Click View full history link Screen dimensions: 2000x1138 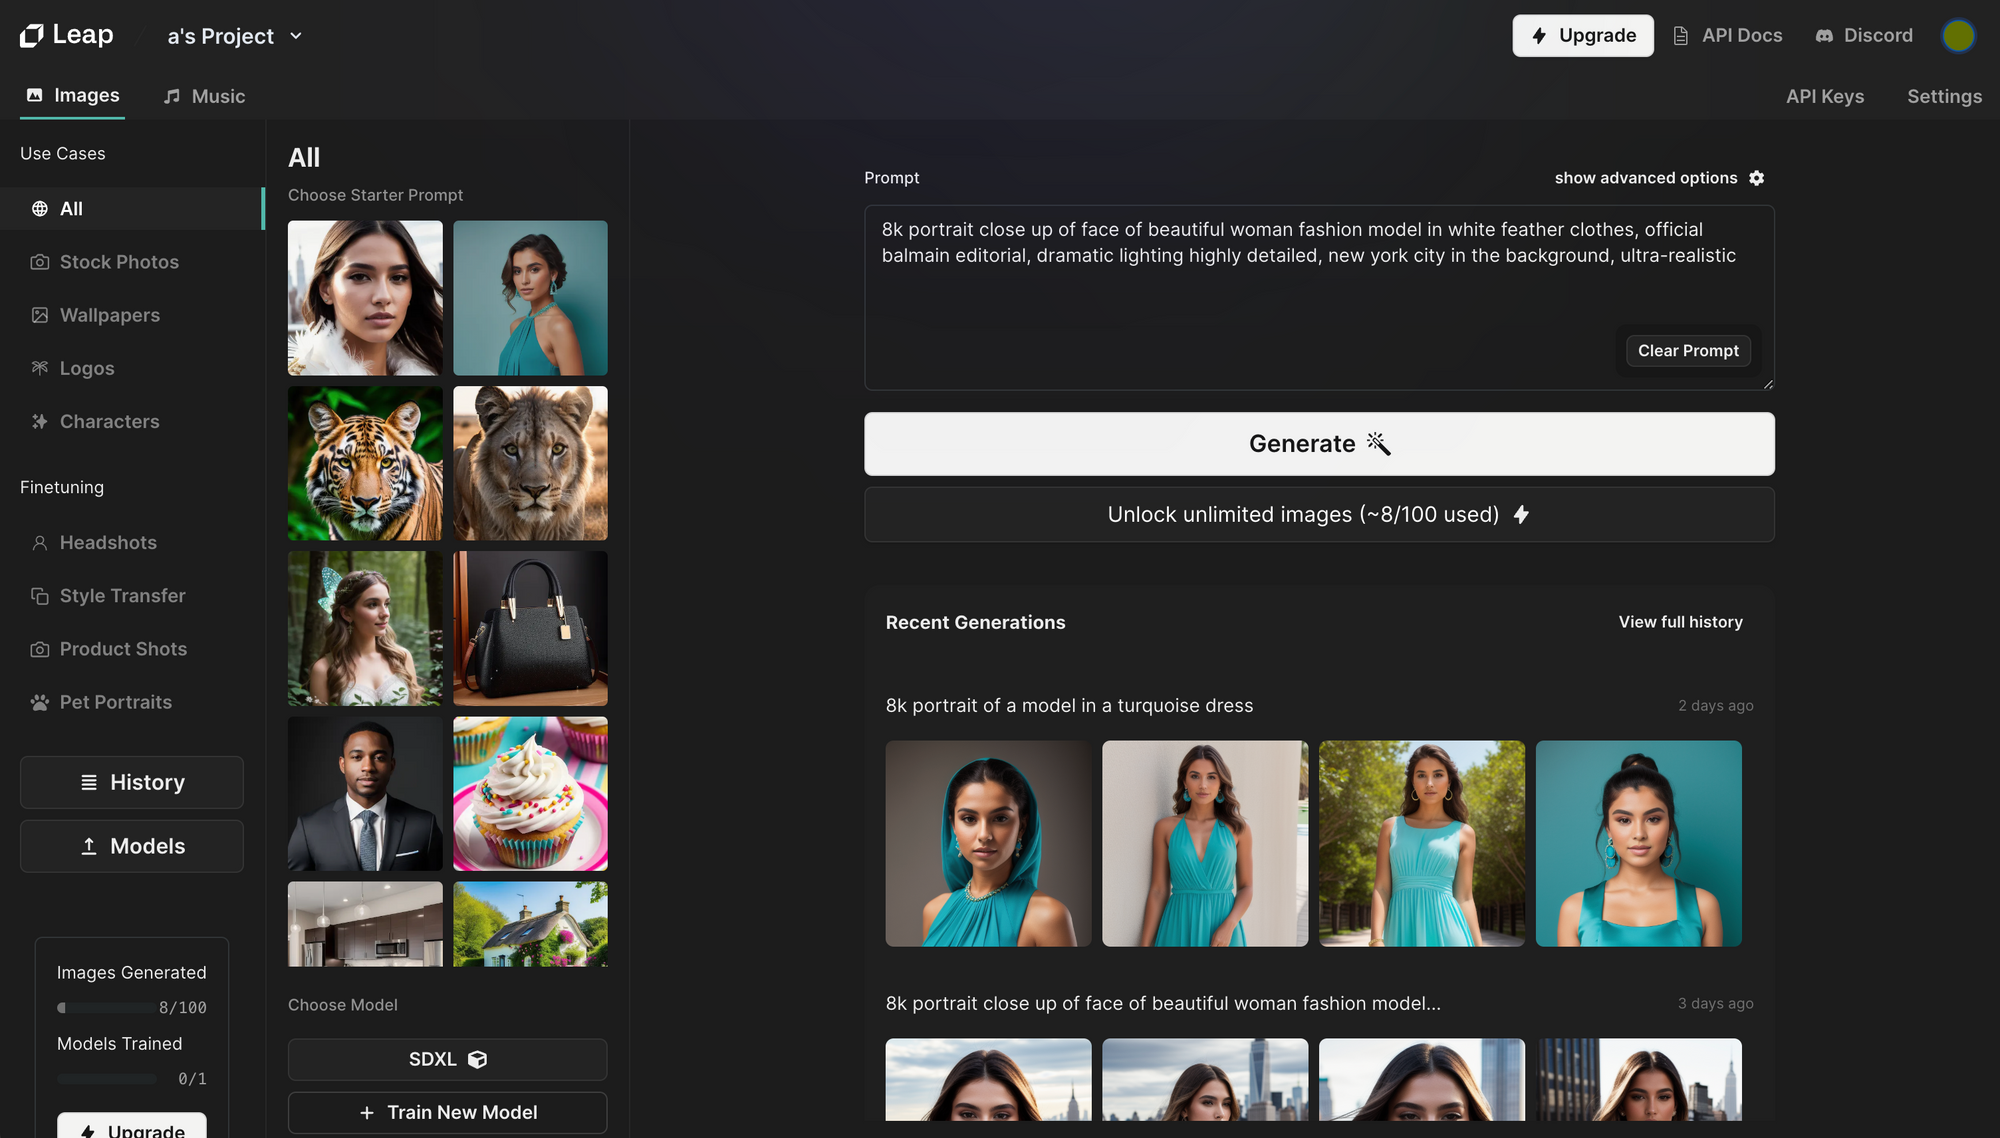[1680, 622]
